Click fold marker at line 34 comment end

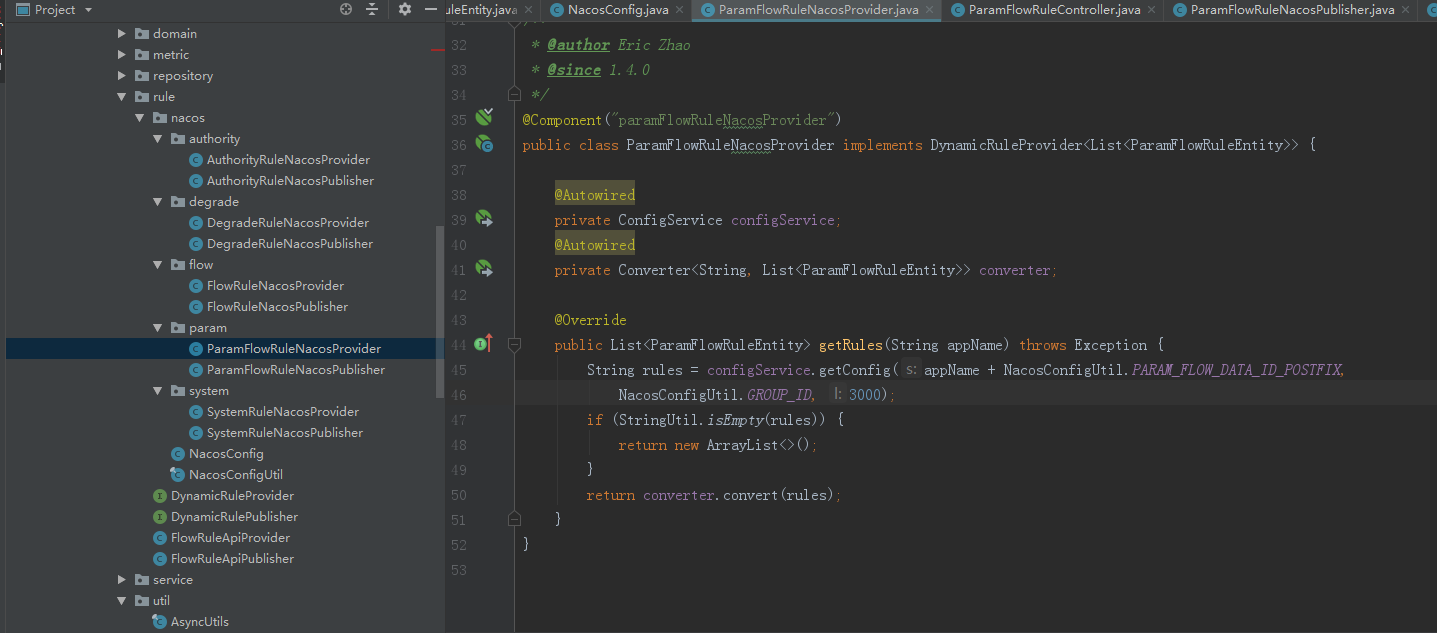(x=514, y=94)
